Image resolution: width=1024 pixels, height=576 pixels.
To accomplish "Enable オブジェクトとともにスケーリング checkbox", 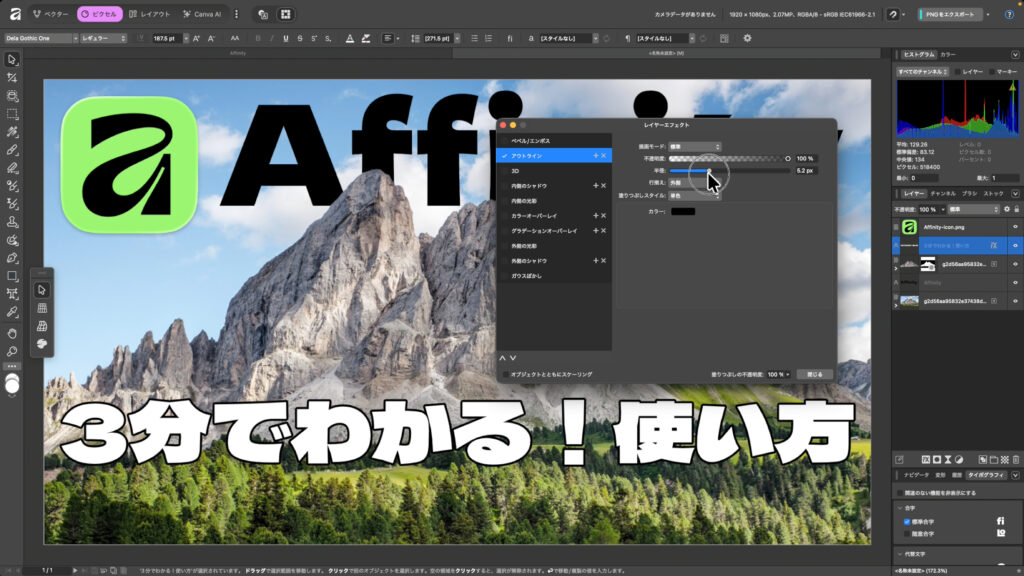I will 505,374.
